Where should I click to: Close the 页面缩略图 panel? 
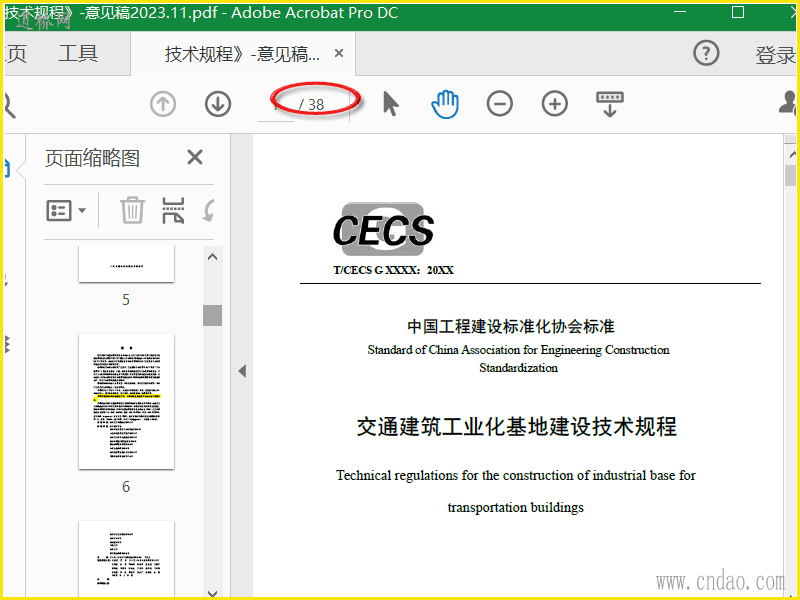pyautogui.click(x=195, y=157)
